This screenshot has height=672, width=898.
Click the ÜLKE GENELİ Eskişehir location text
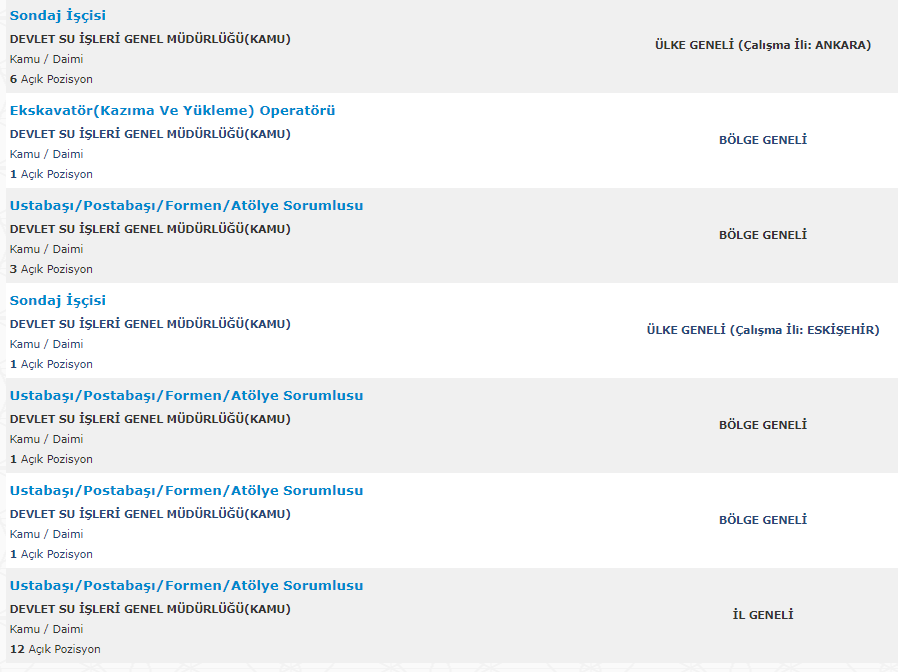click(x=762, y=330)
